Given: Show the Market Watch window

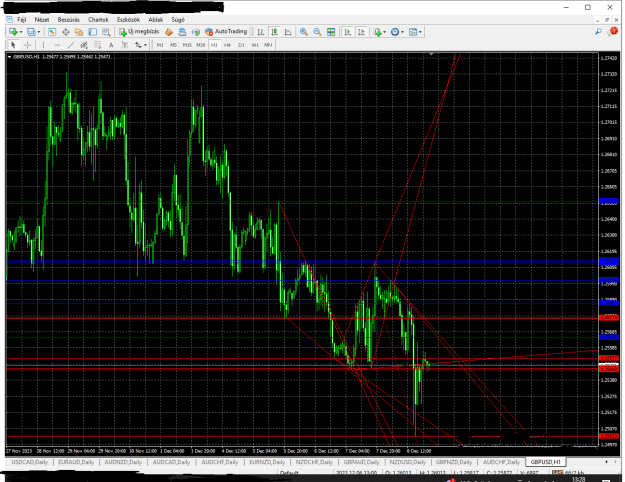Looking at the screenshot, I should pos(52,32).
